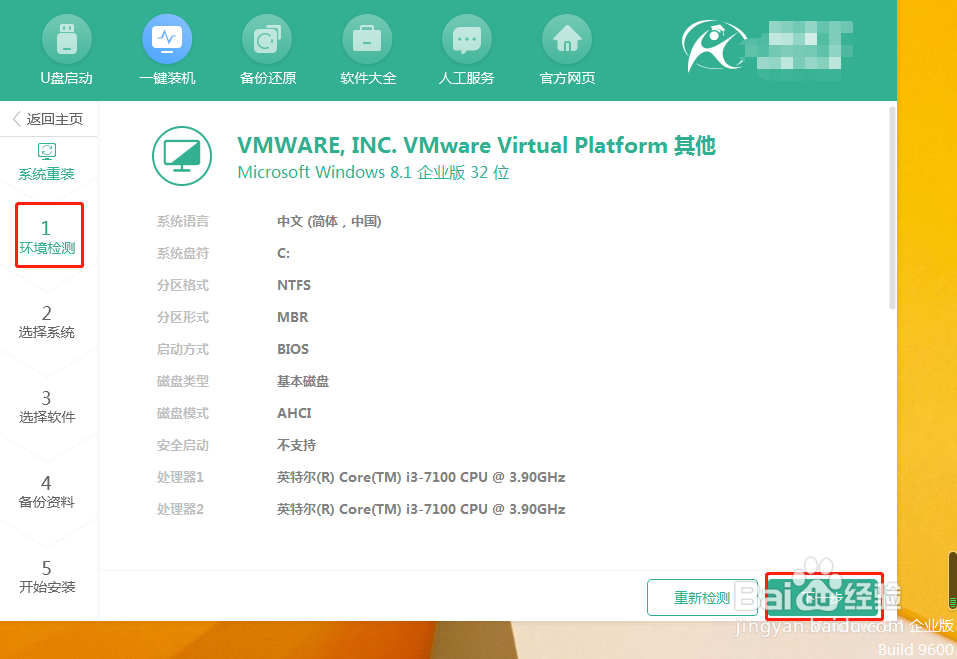Click the 分区形式 label
The height and width of the screenshot is (659, 957).
coord(182,317)
